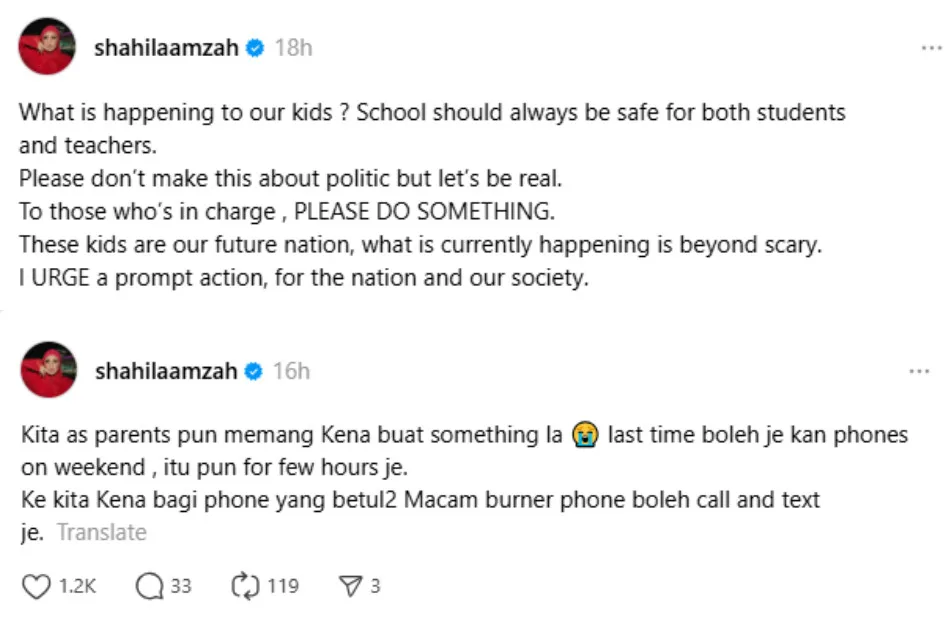950x620 pixels.
Task: Click verified badge on first post
Action: [x=255, y=48]
